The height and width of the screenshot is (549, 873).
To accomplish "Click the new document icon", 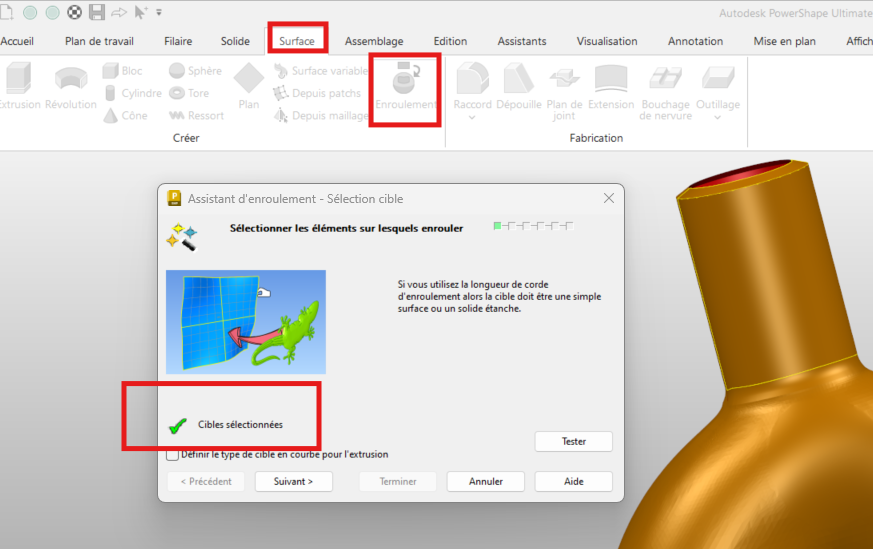I will (6, 12).
